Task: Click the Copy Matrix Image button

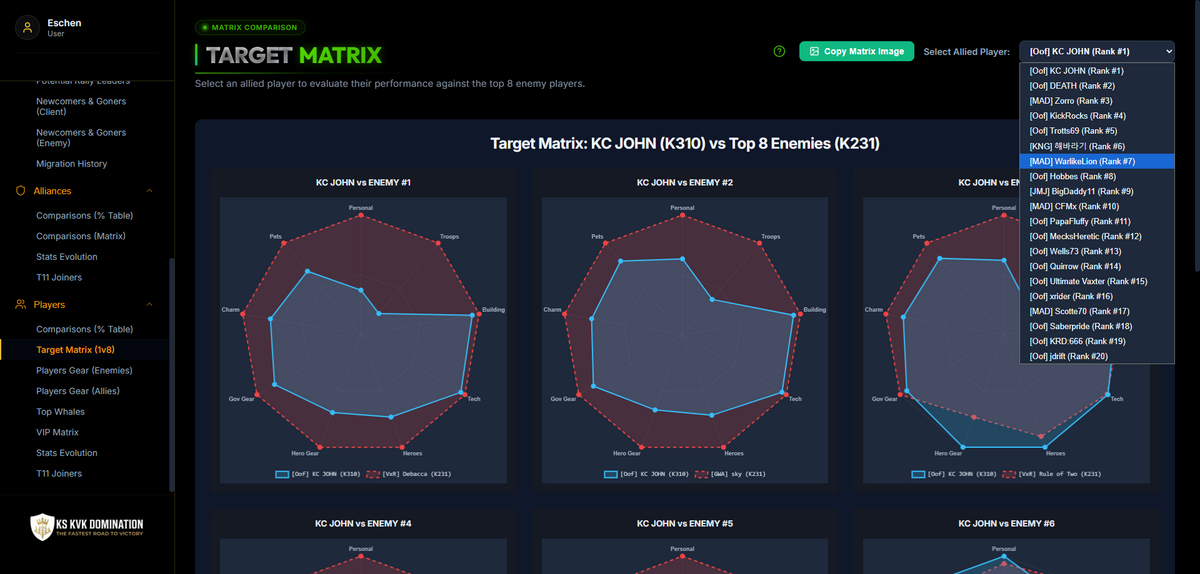Action: [856, 51]
